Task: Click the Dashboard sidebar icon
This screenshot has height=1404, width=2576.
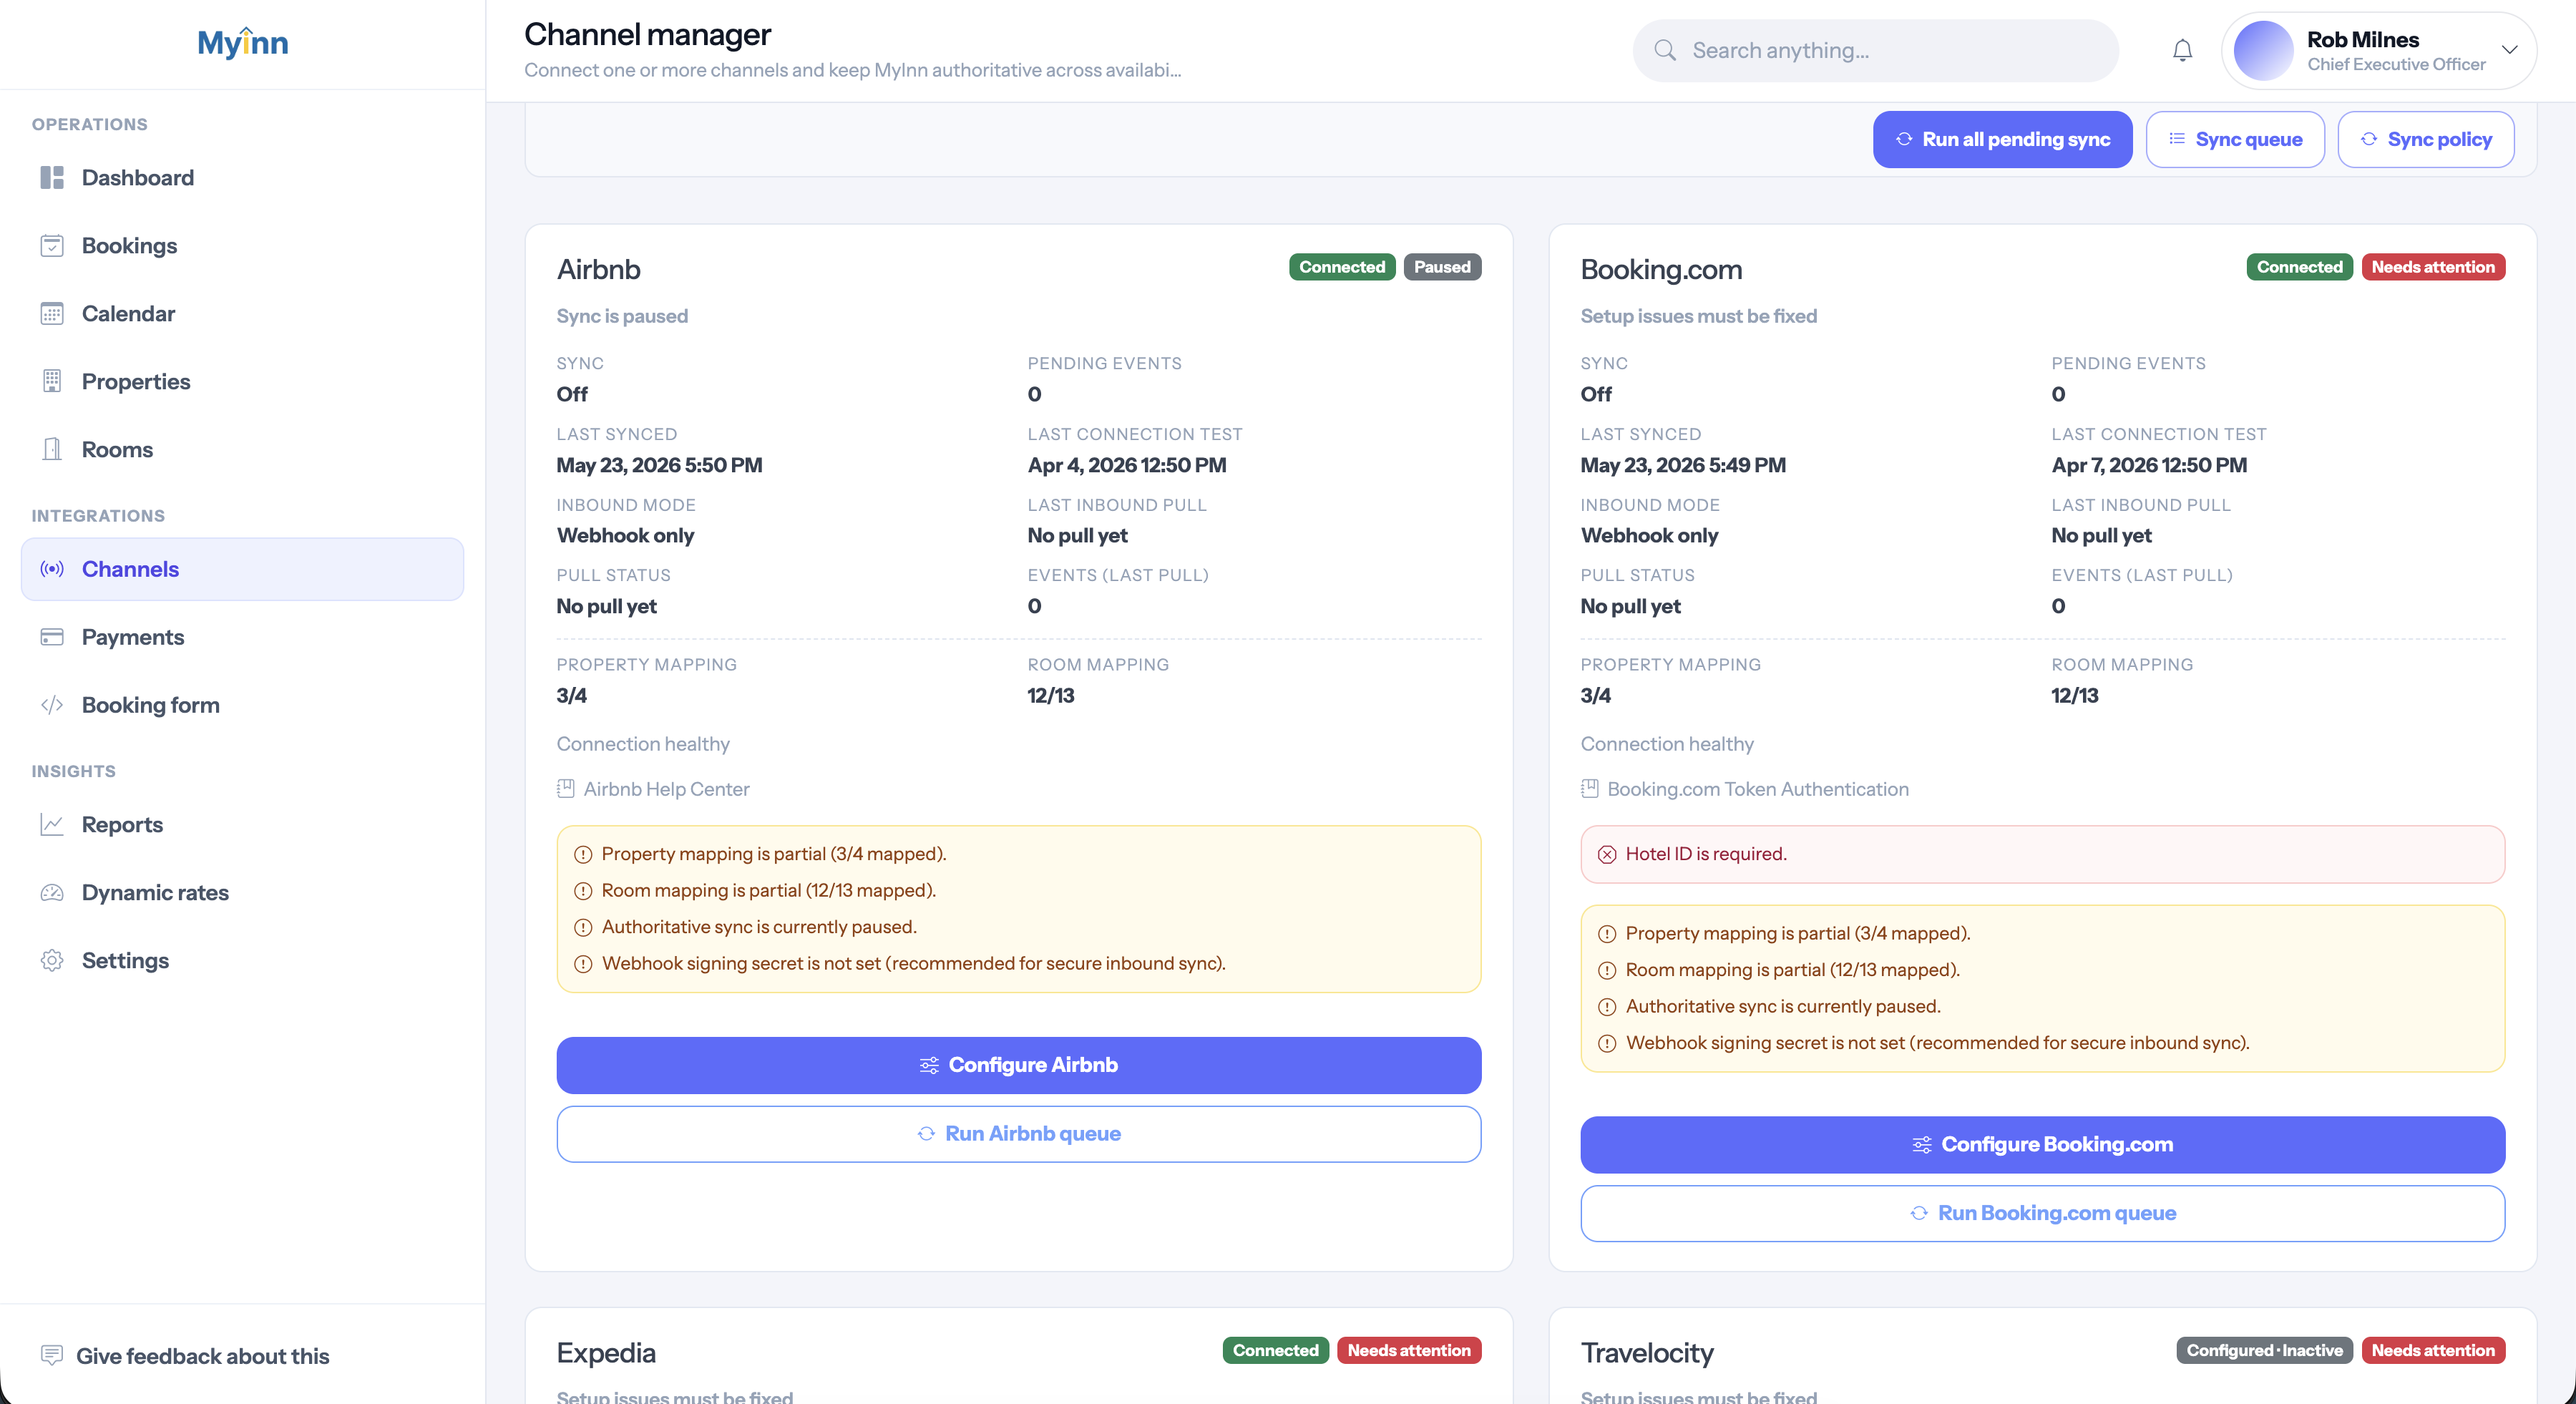Action: [x=52, y=178]
